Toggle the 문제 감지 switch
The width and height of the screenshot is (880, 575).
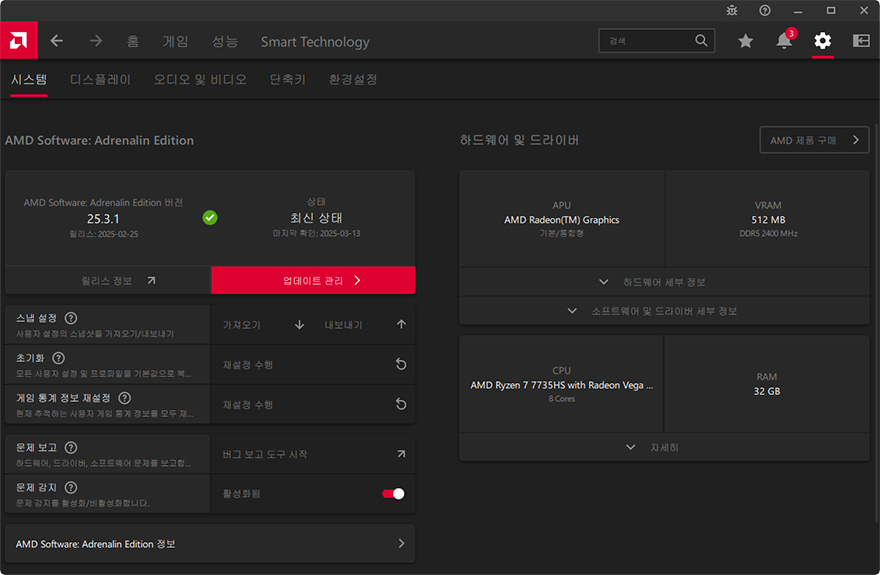coord(393,494)
